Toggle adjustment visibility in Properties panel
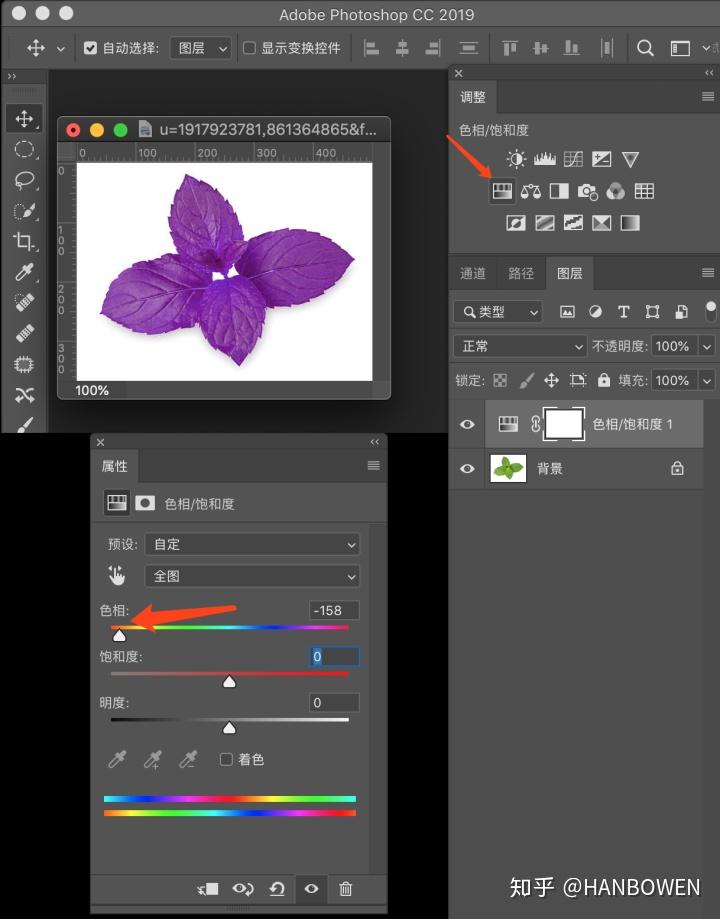 tap(311, 889)
